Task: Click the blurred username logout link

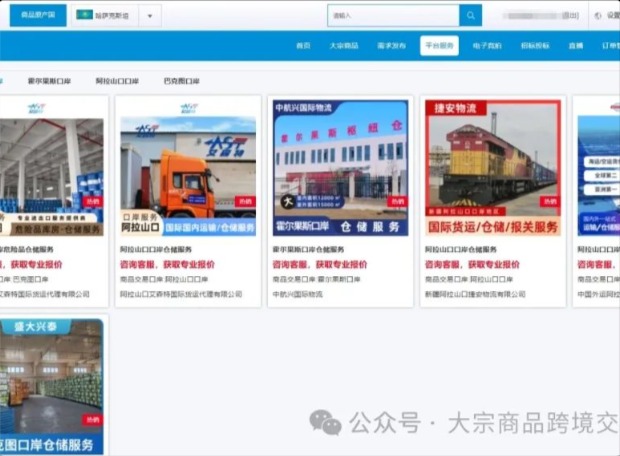Action: [x=540, y=15]
